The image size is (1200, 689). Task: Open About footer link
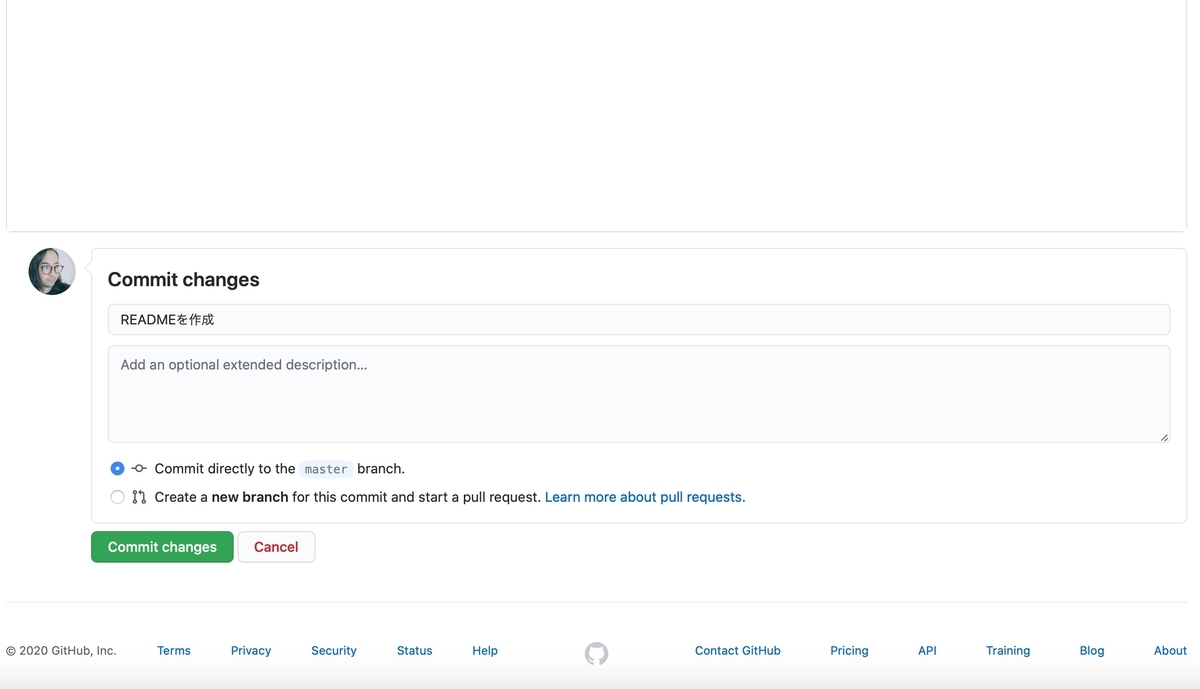click(1170, 650)
